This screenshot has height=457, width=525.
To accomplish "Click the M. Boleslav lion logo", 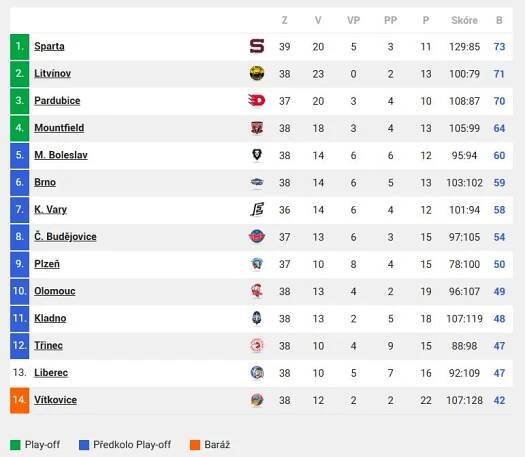I will tap(257, 155).
